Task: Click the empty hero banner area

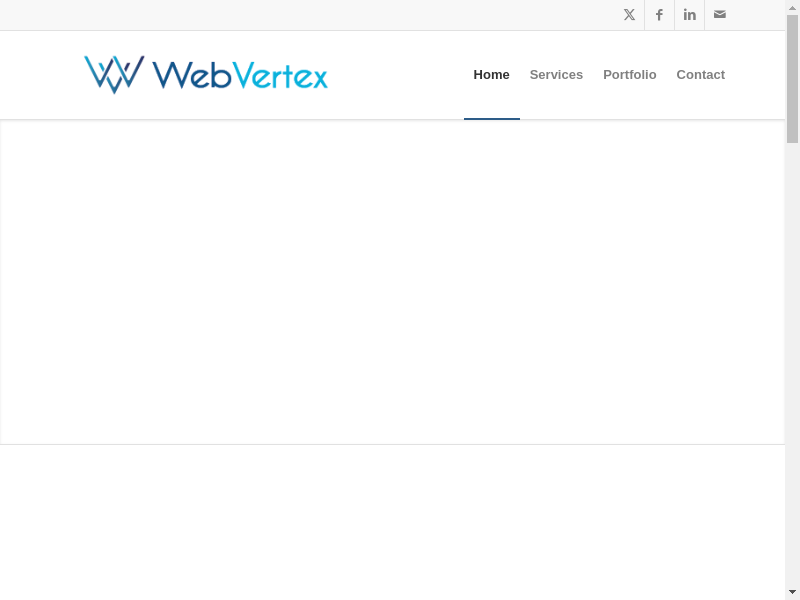Action: click(x=392, y=282)
